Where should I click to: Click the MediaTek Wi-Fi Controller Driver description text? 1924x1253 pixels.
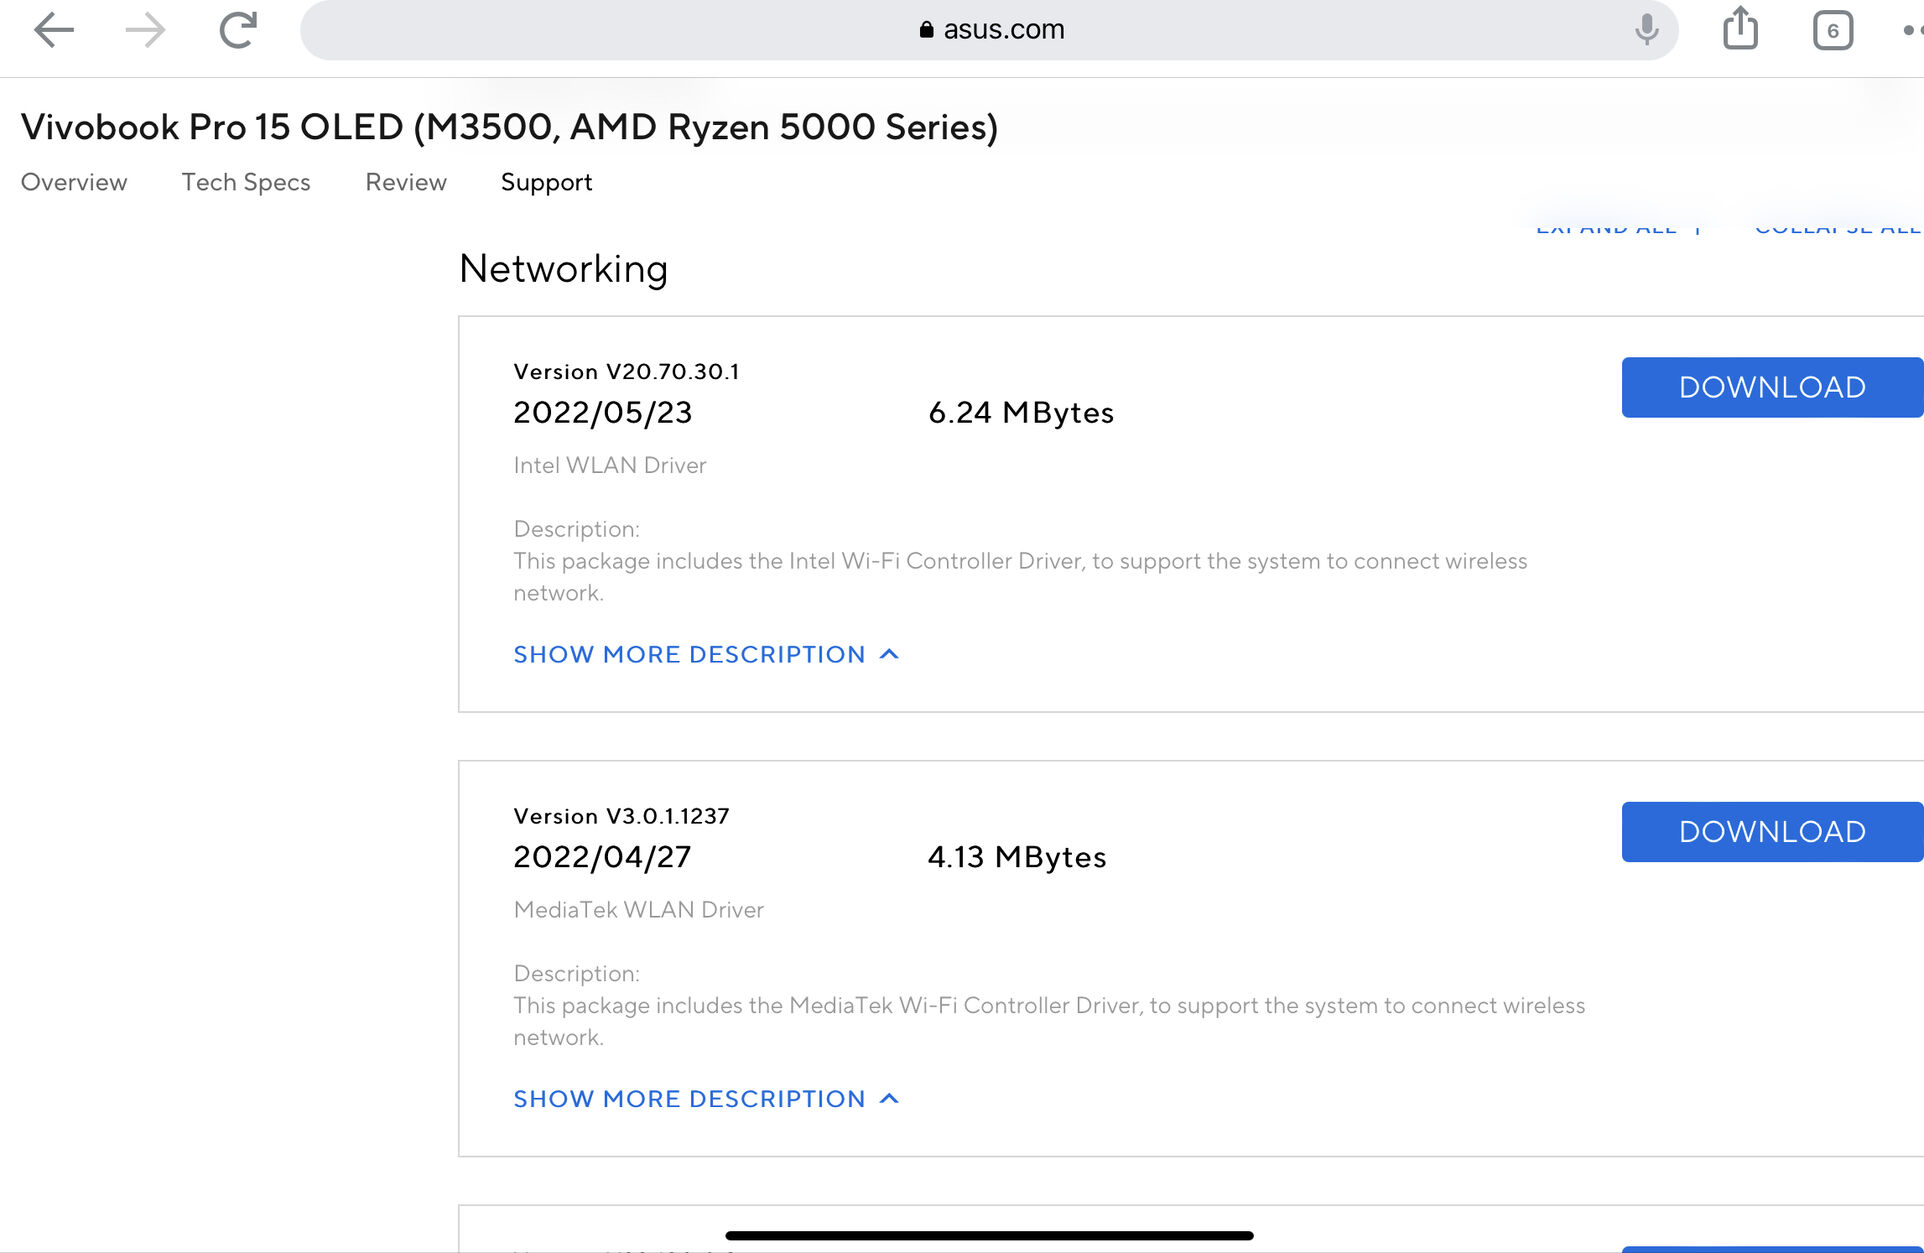pyautogui.click(x=1049, y=1021)
